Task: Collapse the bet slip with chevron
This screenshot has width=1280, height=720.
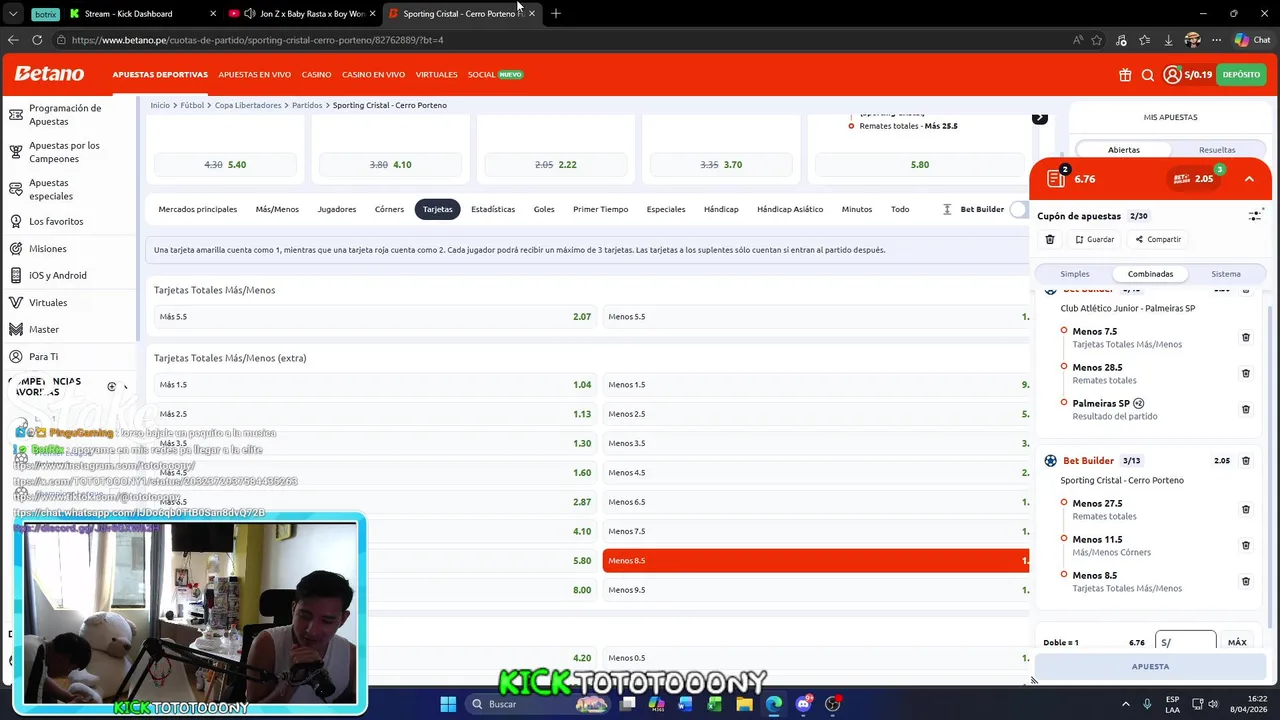Action: tap(1249, 179)
